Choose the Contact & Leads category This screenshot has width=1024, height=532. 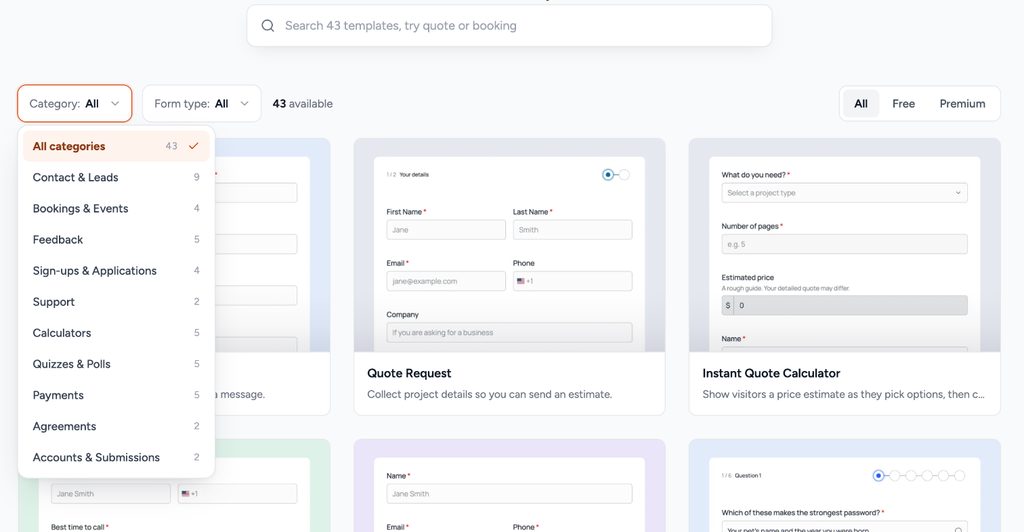(x=116, y=178)
